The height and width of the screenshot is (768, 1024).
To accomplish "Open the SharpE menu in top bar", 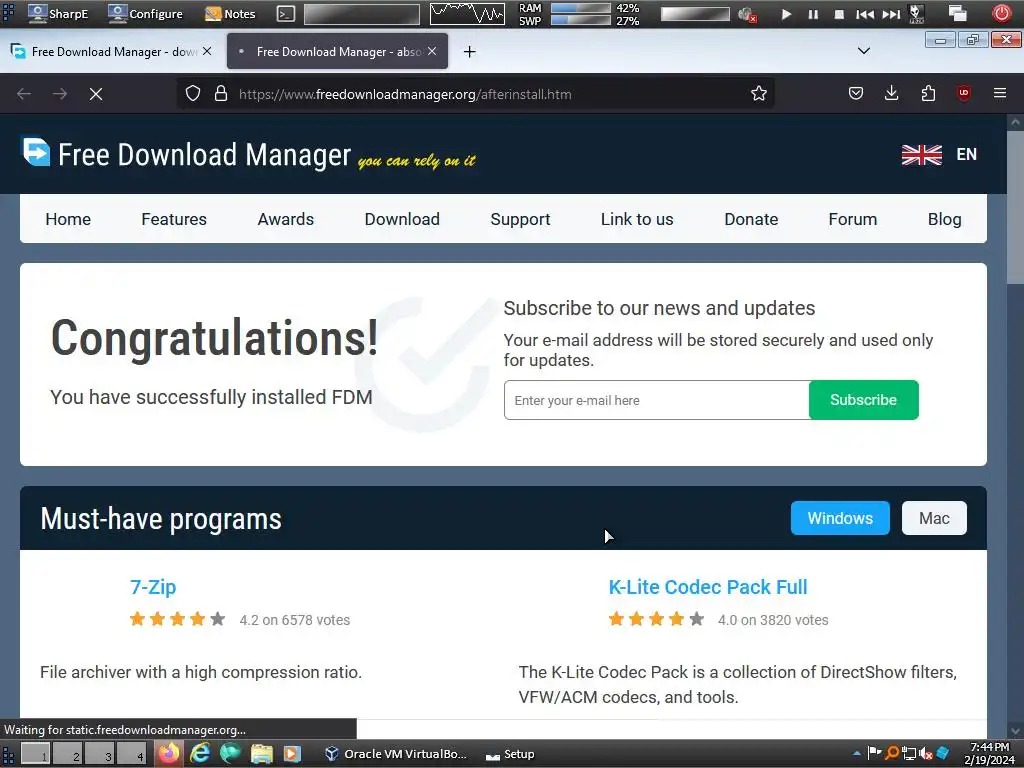I will pyautogui.click(x=58, y=14).
